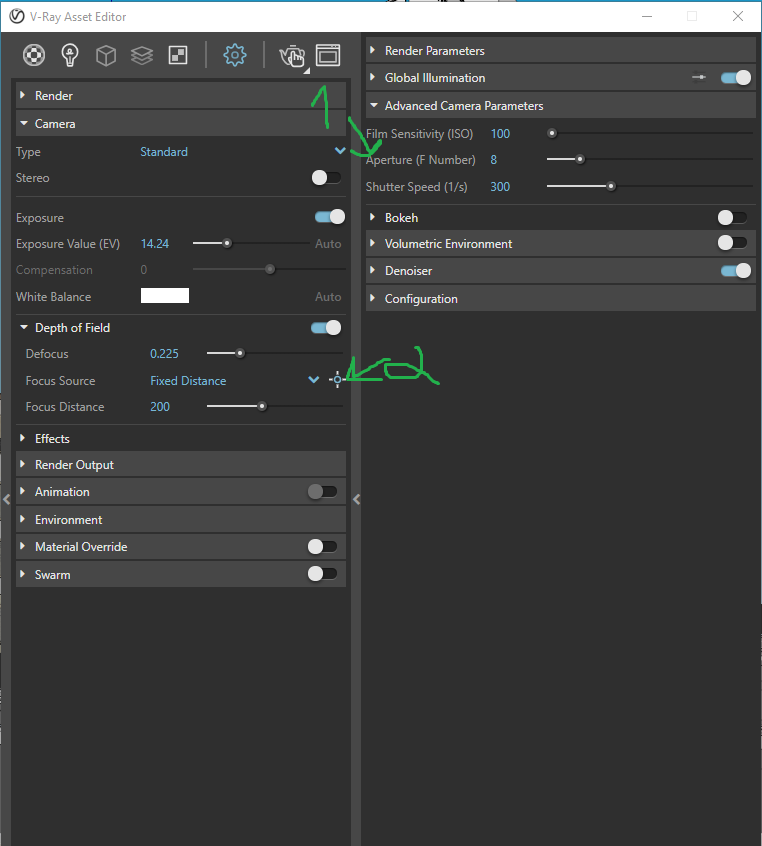Expand the Render Output section
The width and height of the screenshot is (762, 846).
[x=181, y=465]
